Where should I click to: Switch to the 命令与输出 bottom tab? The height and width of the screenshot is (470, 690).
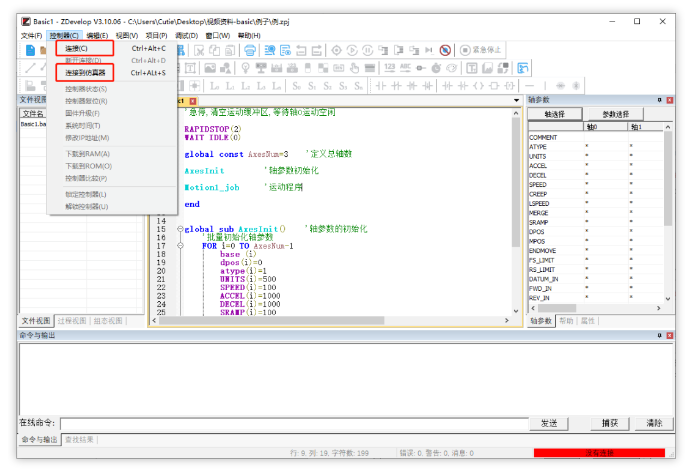coord(40,440)
